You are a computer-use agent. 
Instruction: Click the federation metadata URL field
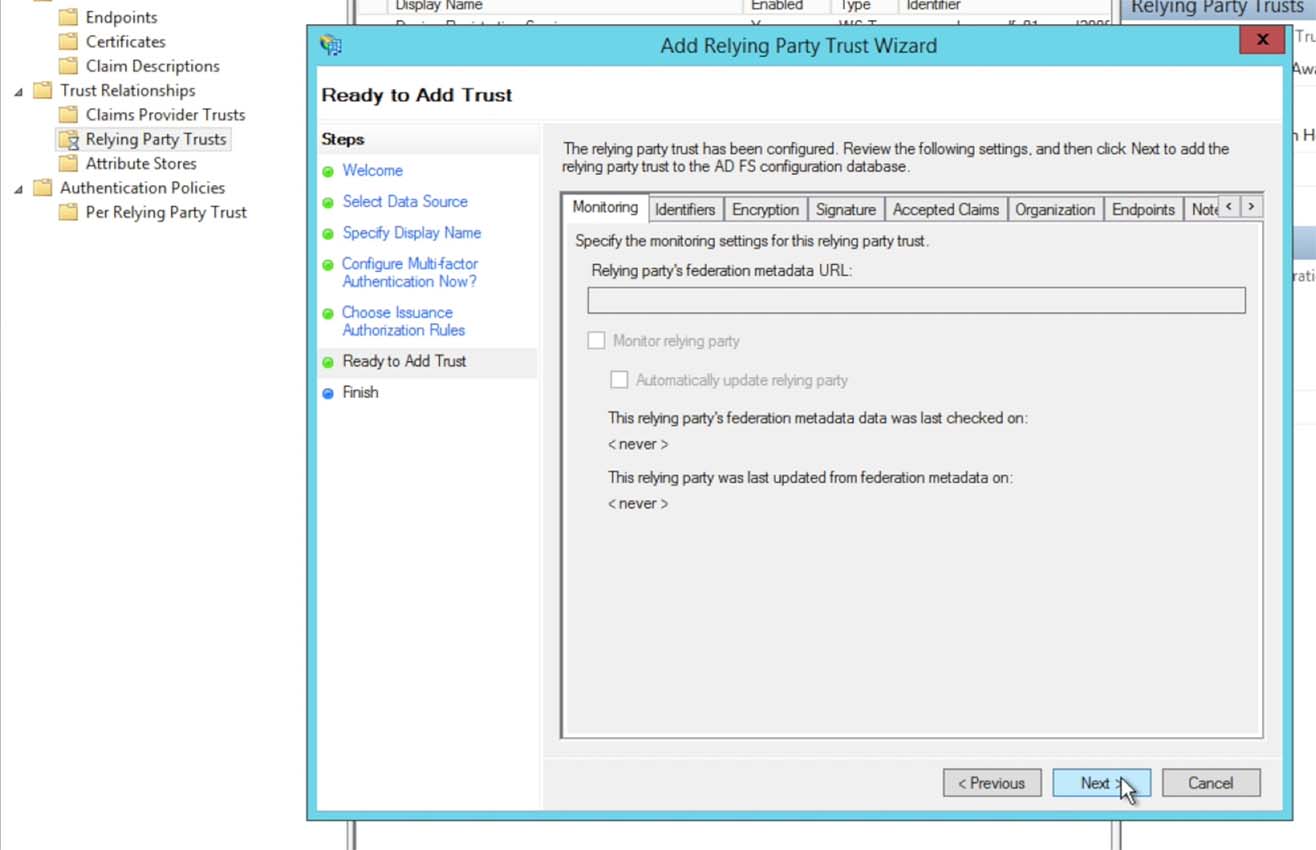coord(915,300)
